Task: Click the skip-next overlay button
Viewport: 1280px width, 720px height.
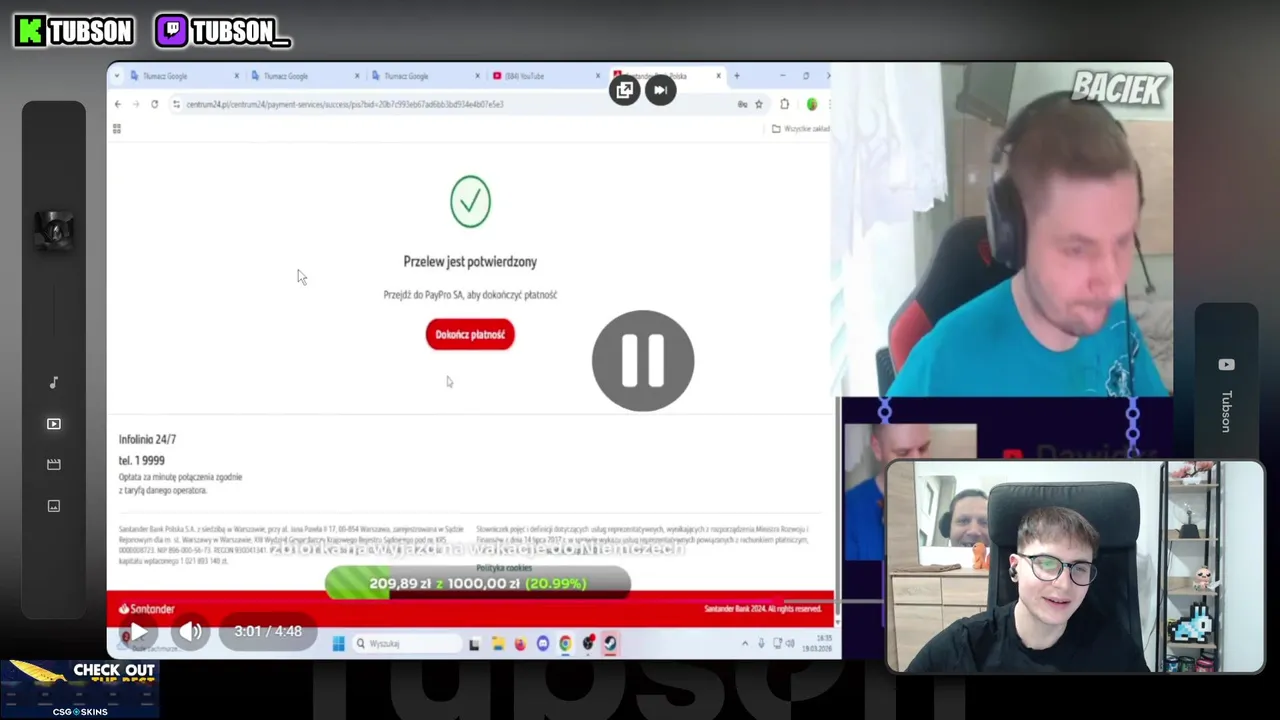Action: (x=660, y=90)
